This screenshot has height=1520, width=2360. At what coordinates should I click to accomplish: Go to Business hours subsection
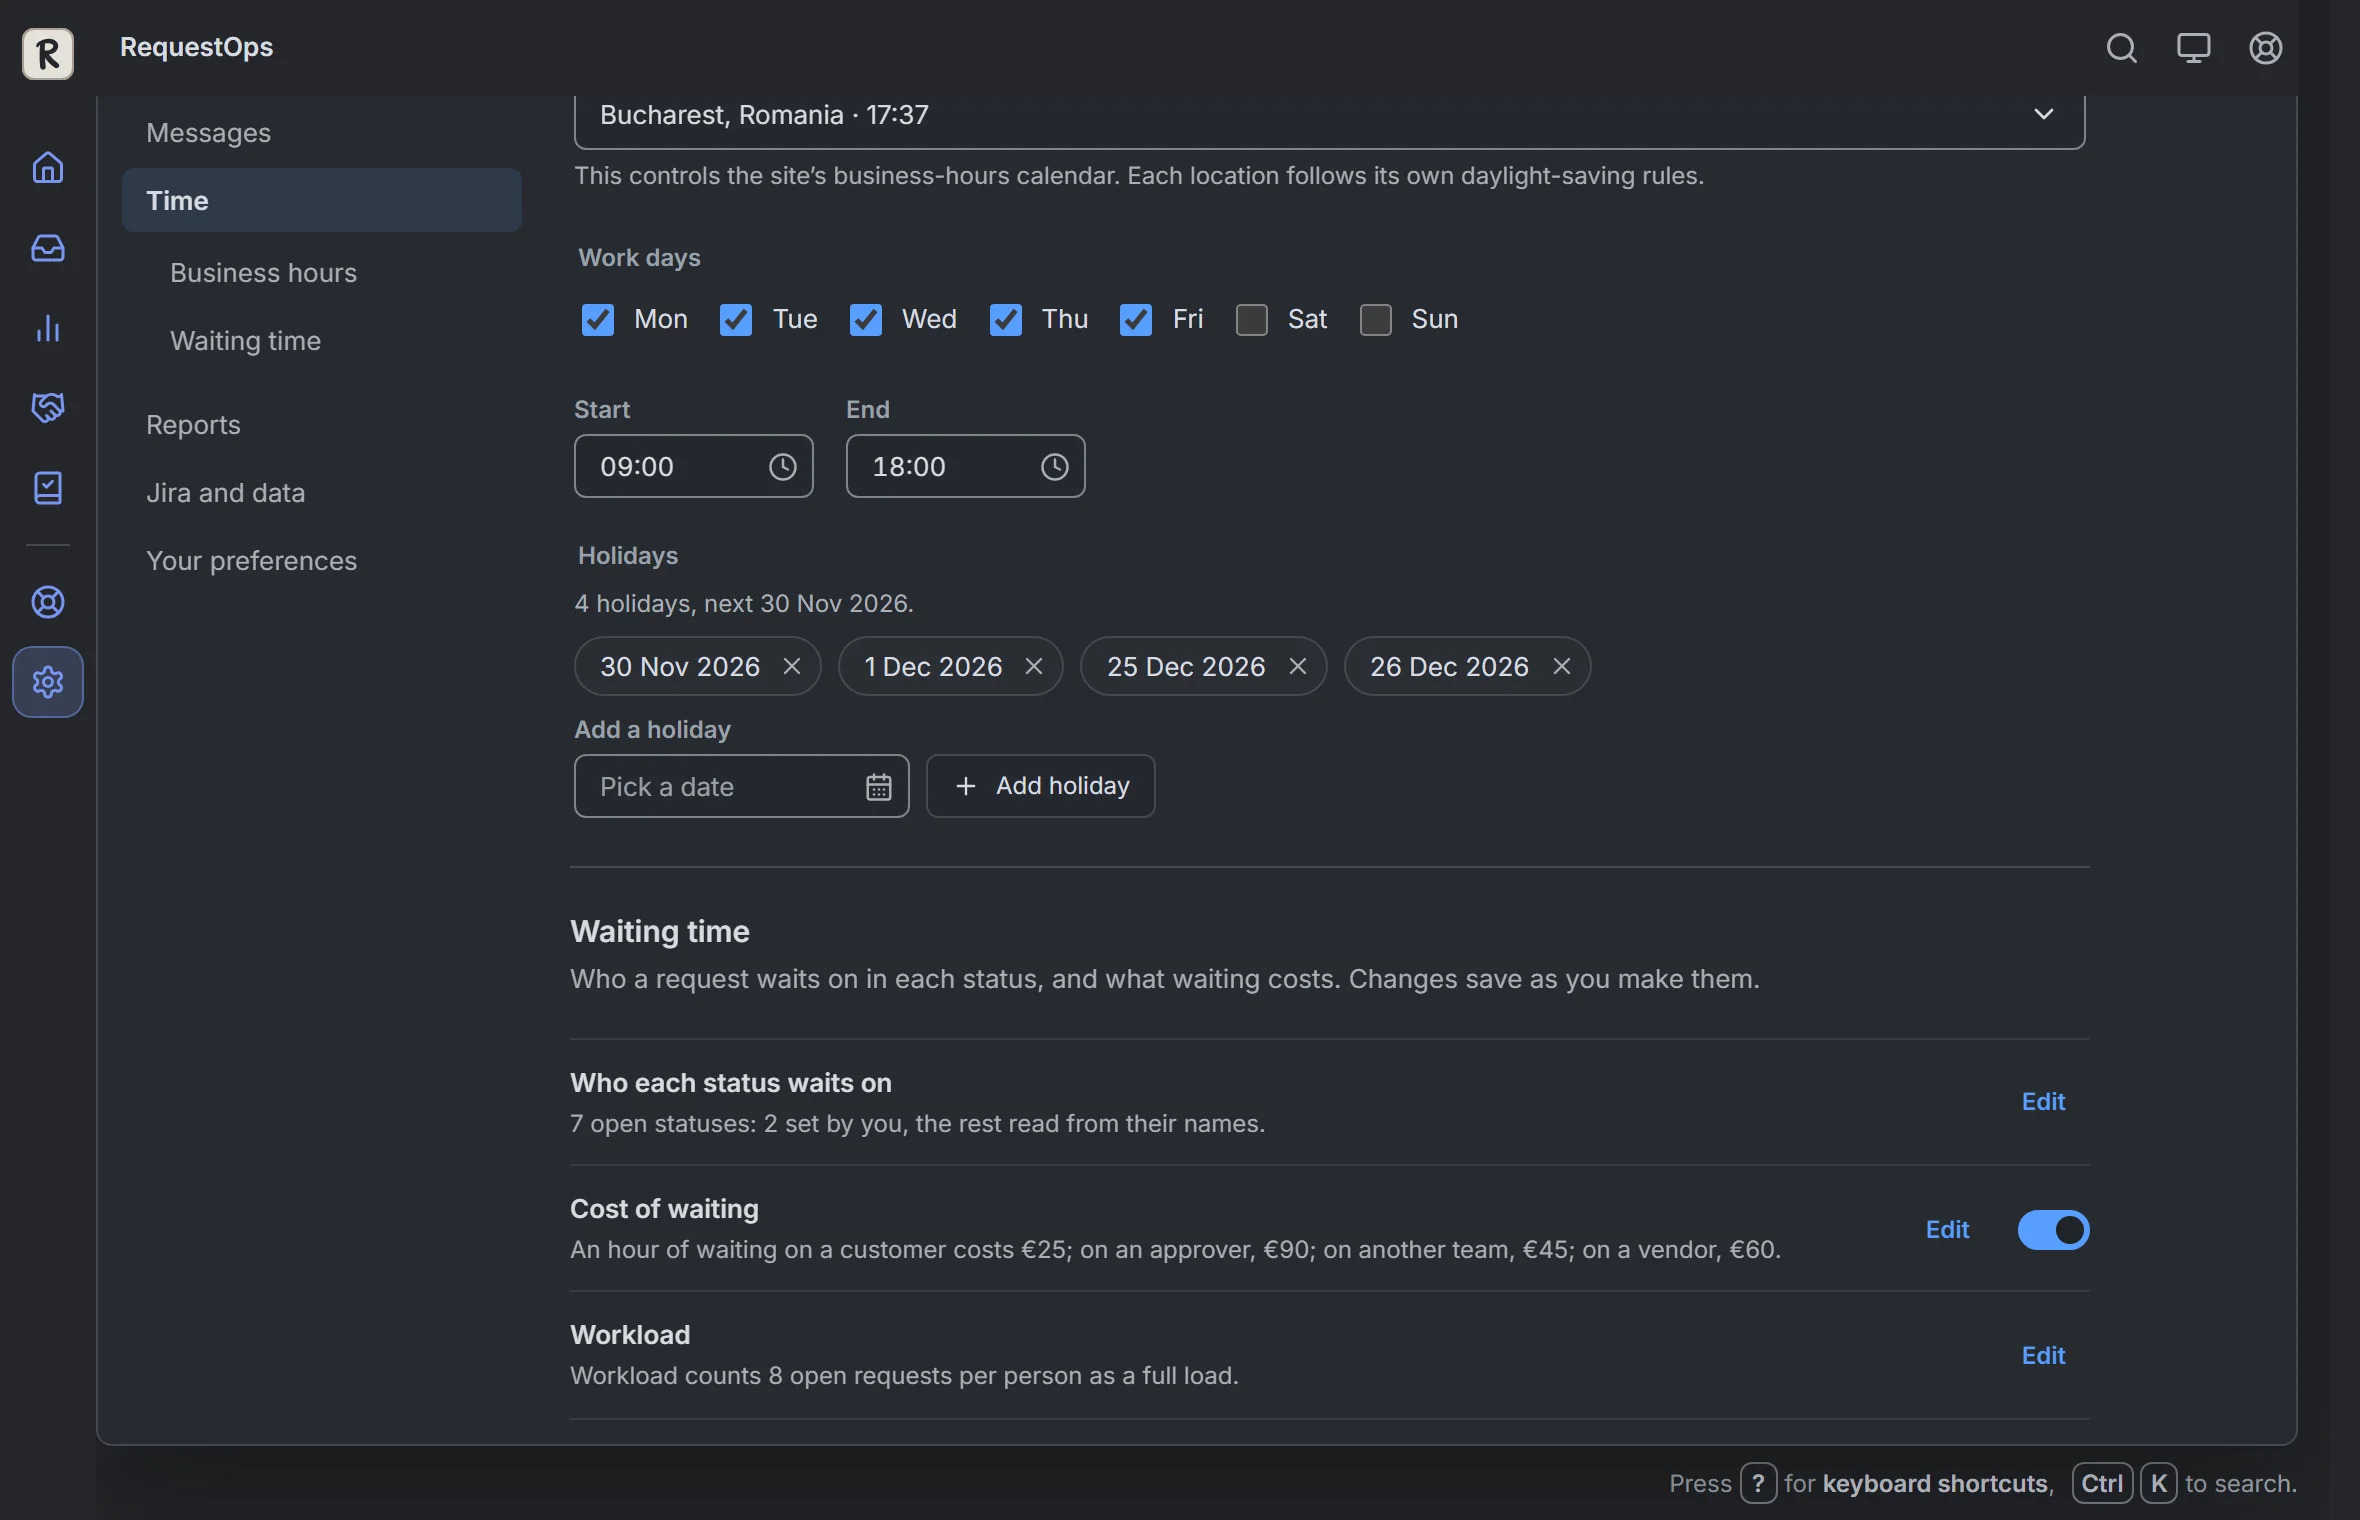[334, 273]
